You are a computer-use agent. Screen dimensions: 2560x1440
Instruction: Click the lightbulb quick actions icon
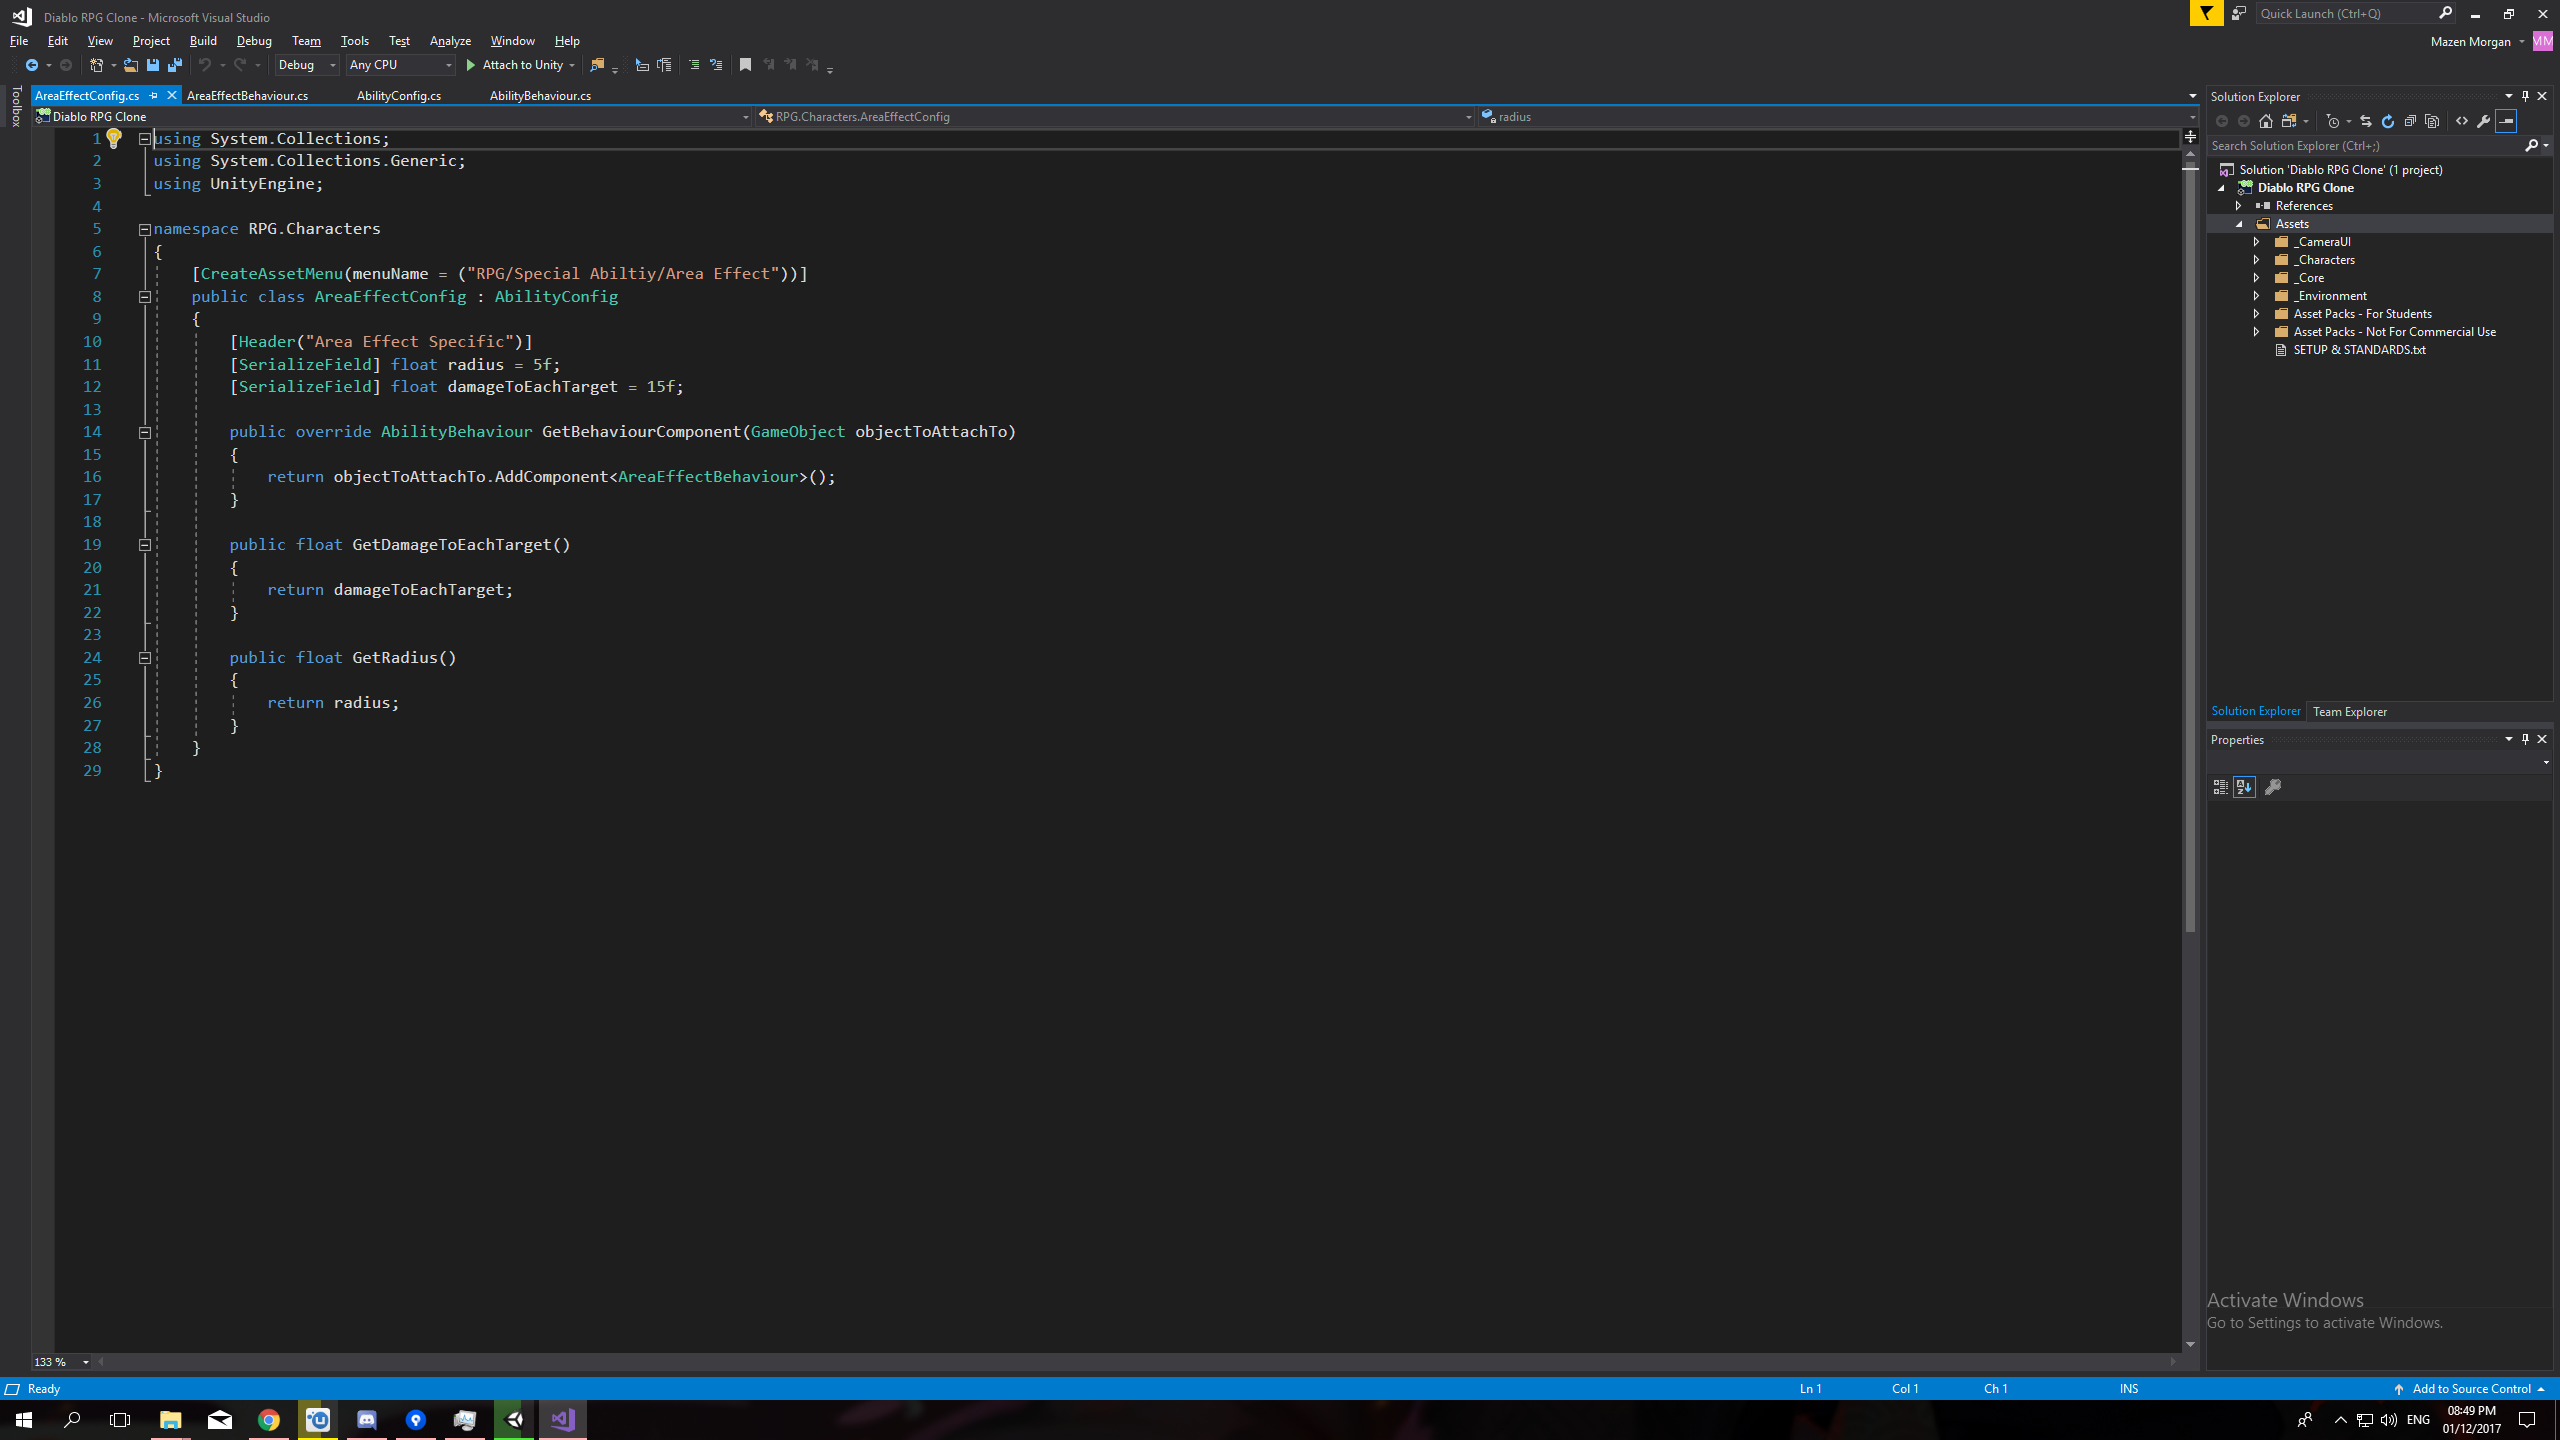click(x=114, y=138)
